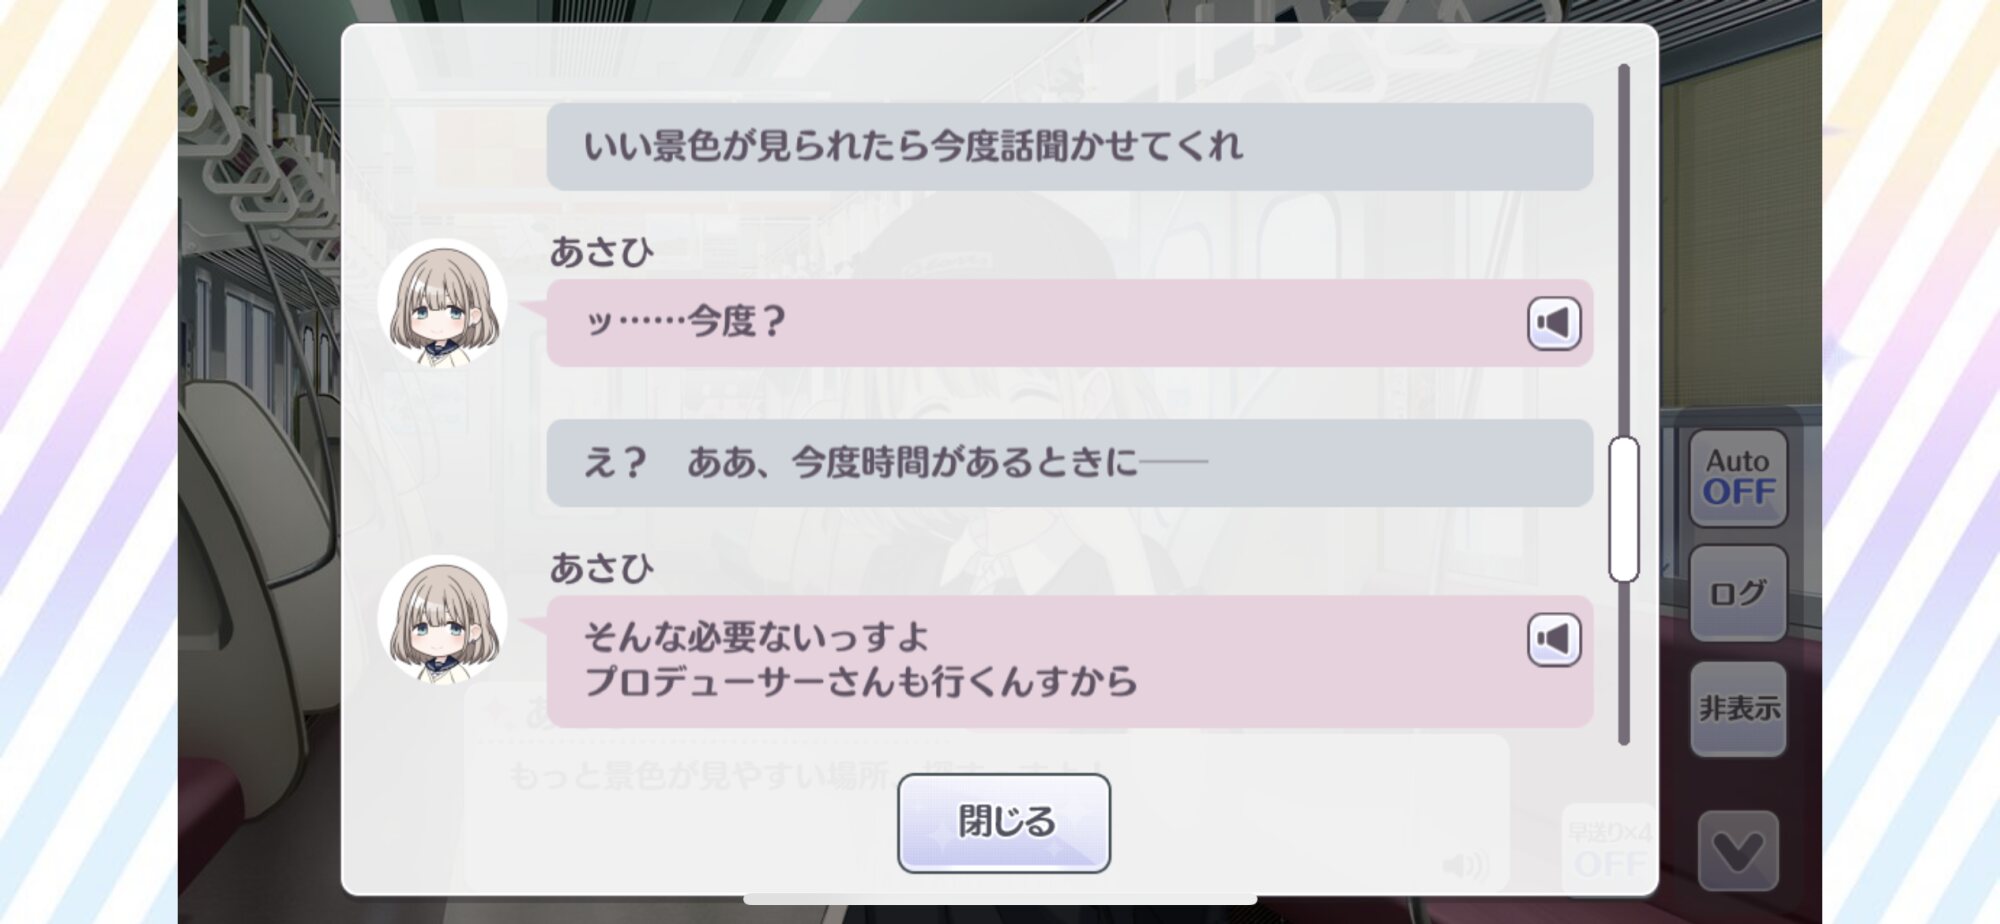Click the log scrollbar thumb

point(1623,509)
